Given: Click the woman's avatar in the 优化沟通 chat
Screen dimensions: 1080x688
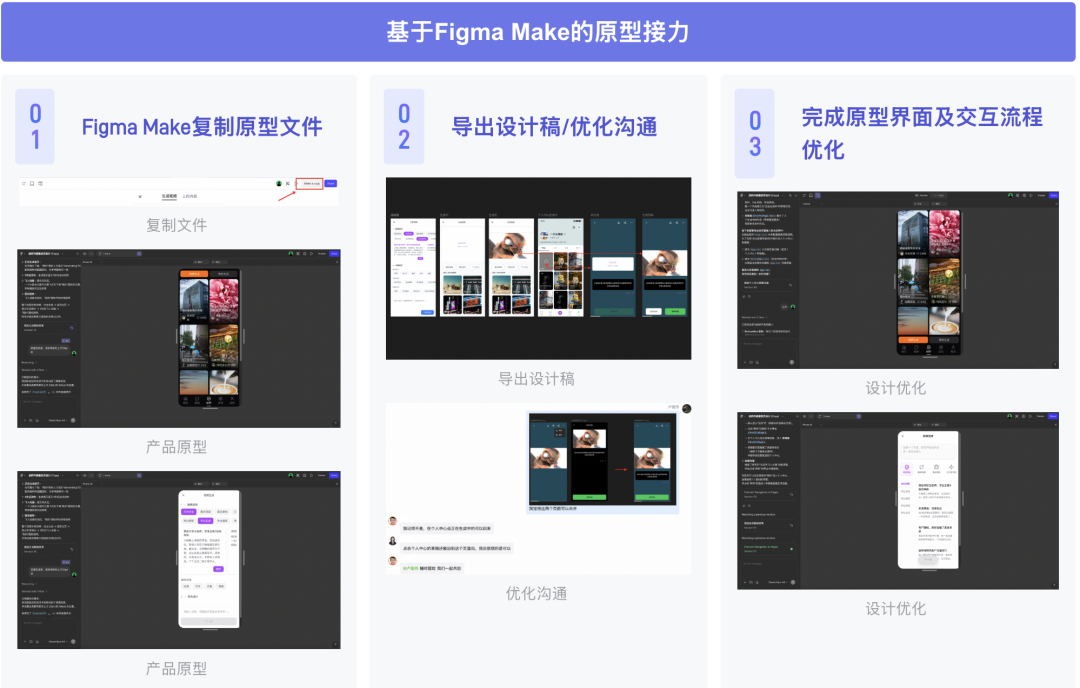Looking at the screenshot, I should tap(393, 541).
